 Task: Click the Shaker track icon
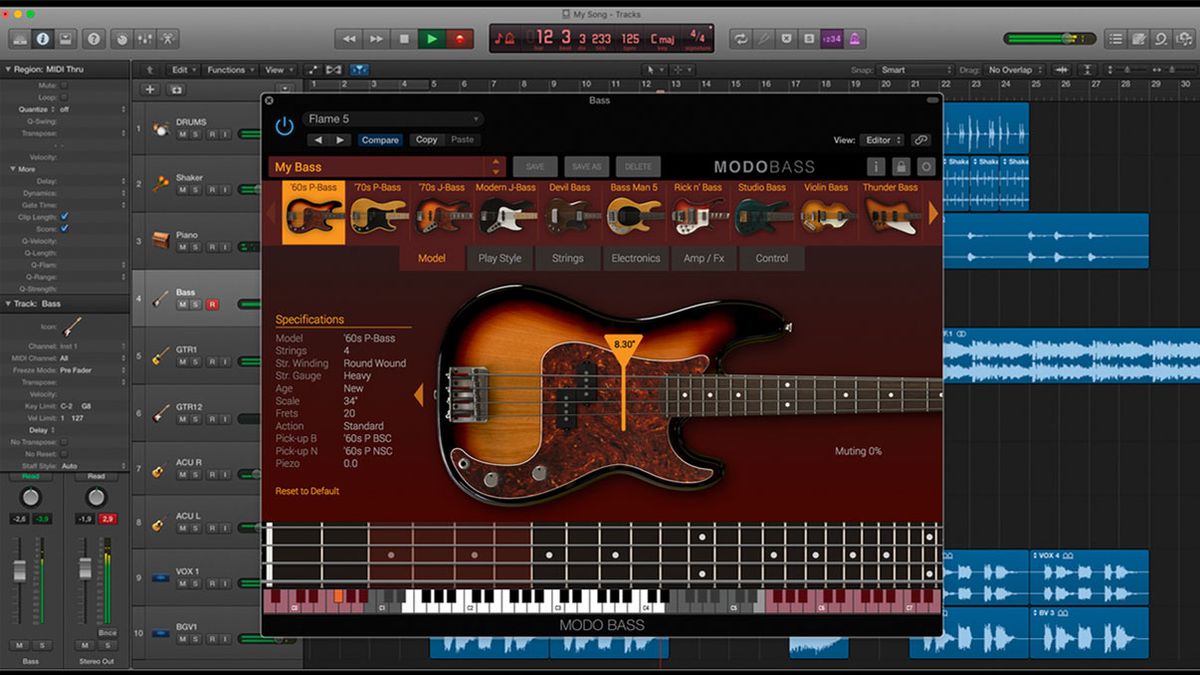tap(160, 183)
